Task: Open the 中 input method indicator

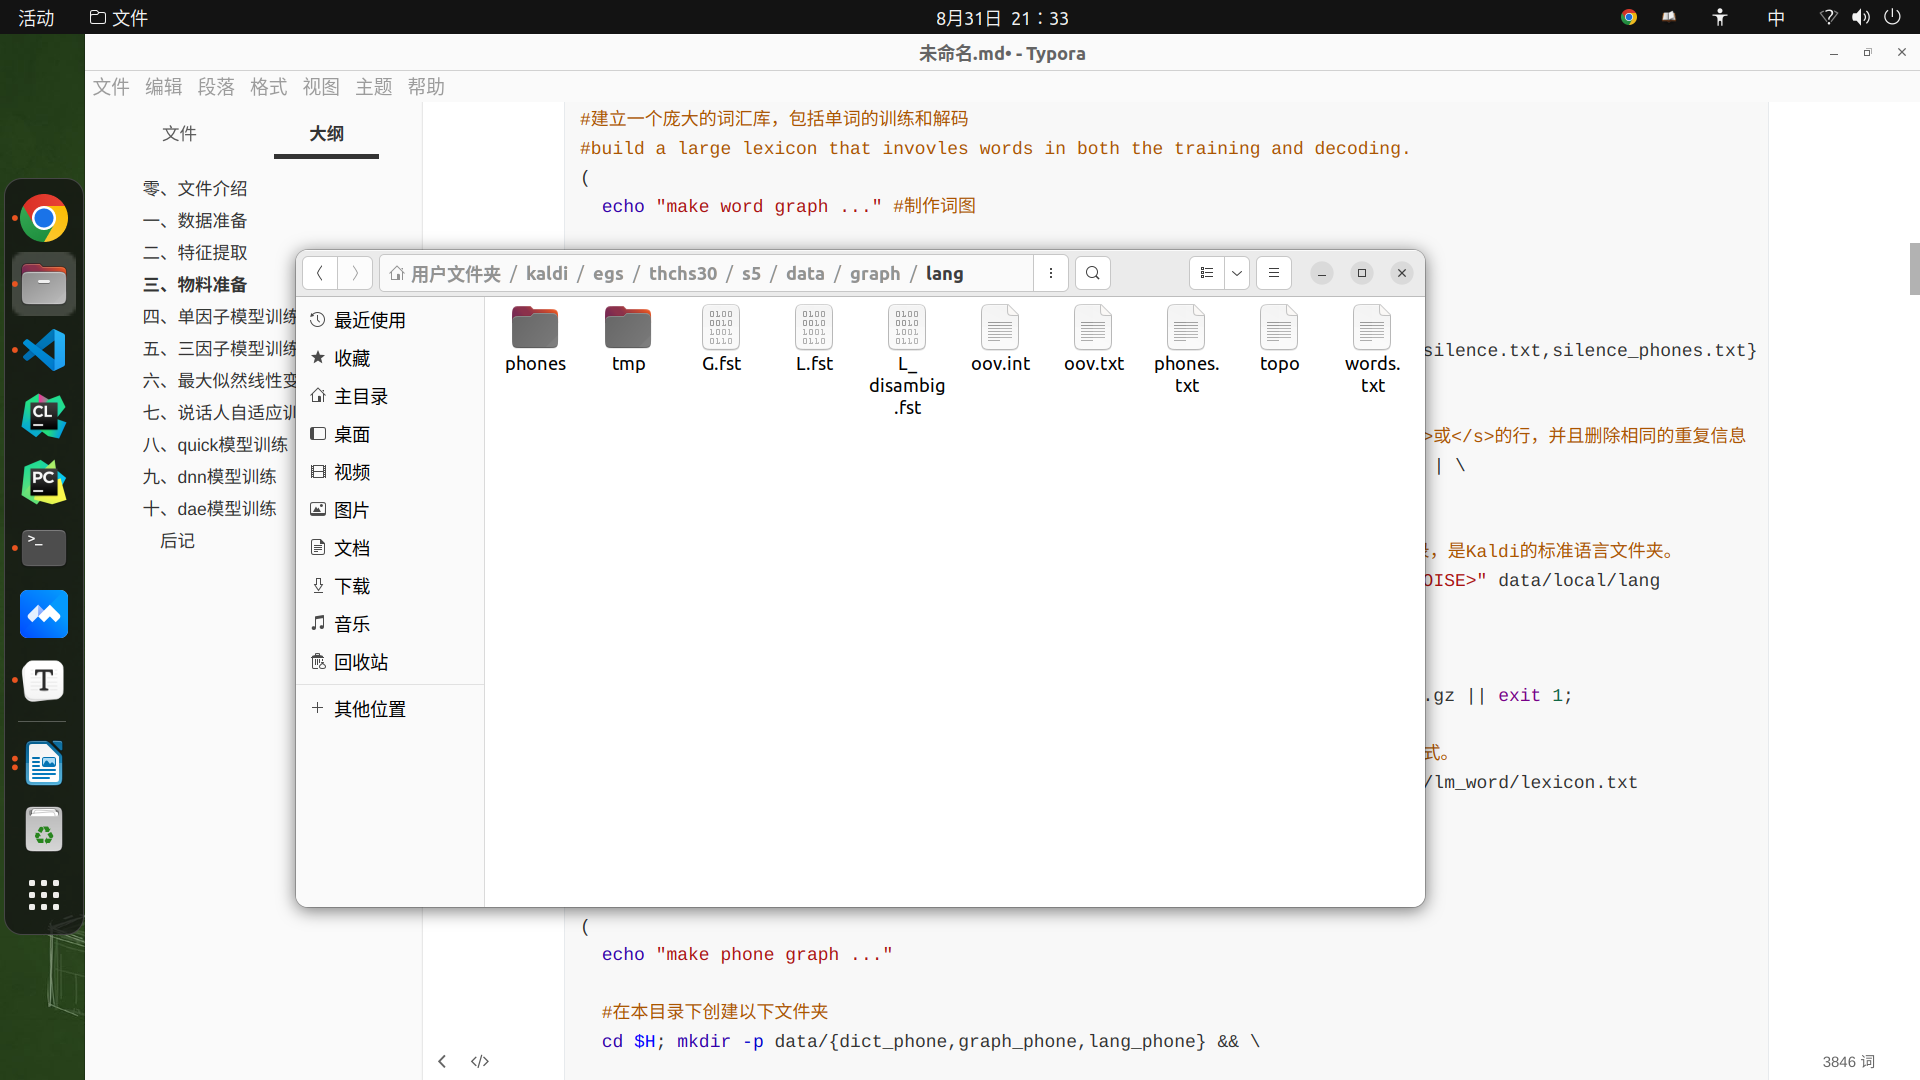Action: pos(1776,18)
